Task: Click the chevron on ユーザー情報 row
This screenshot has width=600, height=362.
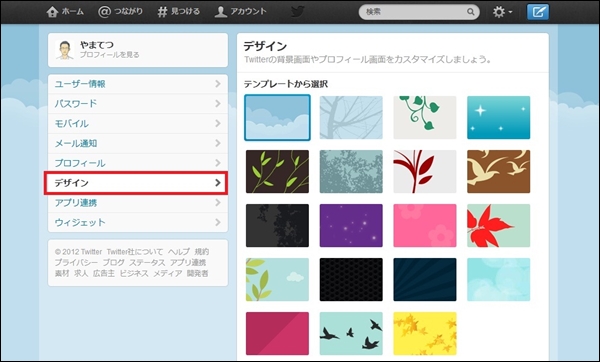Action: click(218, 84)
